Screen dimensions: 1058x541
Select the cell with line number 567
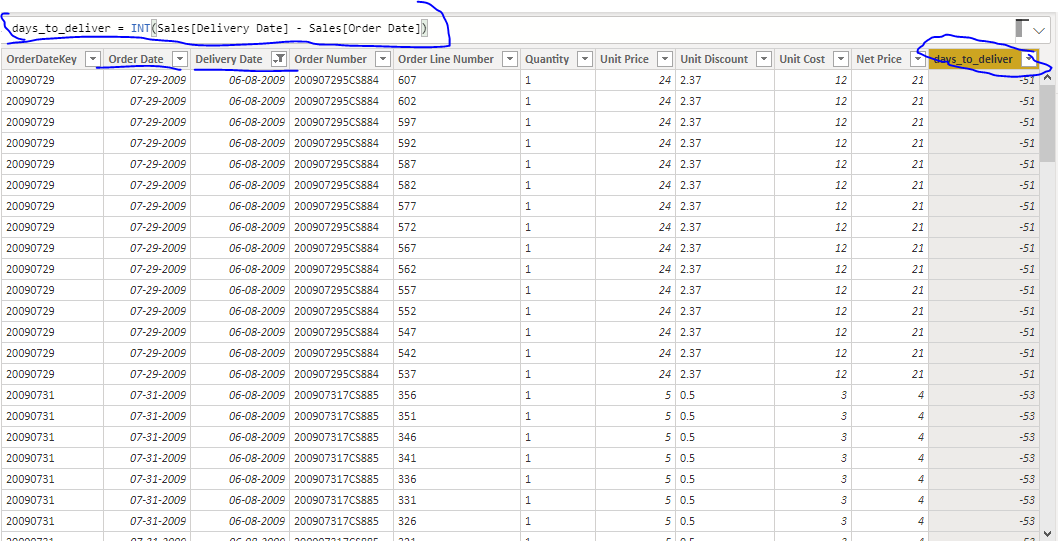point(457,248)
